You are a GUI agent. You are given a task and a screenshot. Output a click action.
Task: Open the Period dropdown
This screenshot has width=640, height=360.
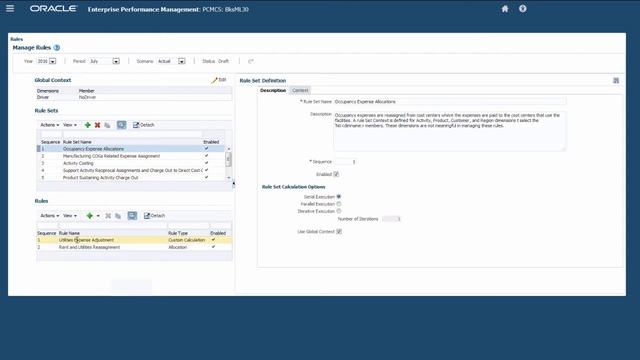tap(116, 61)
